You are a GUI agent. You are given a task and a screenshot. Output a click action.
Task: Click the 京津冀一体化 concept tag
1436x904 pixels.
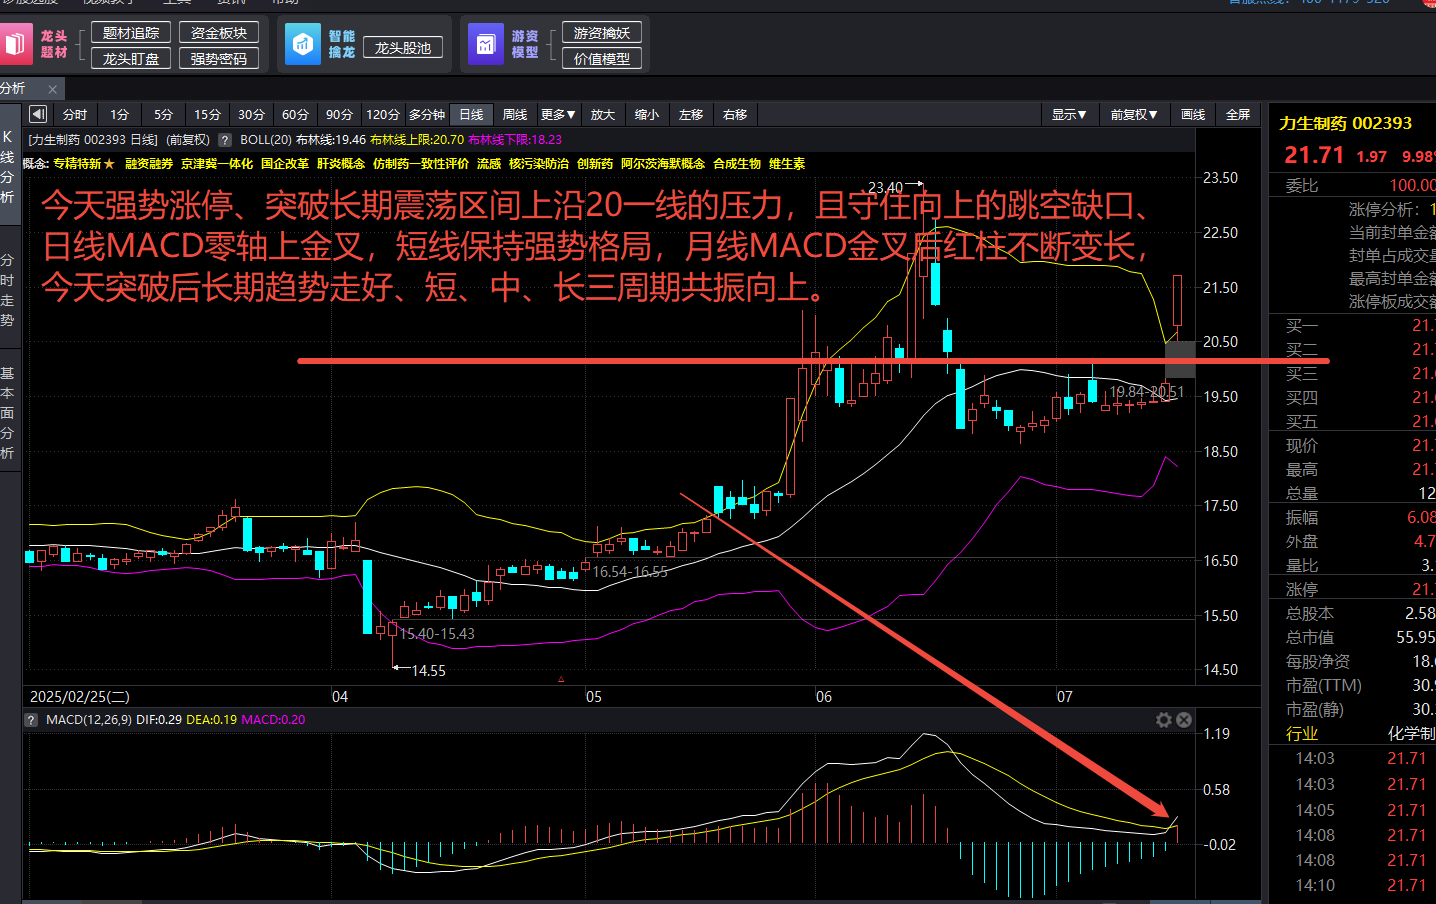tap(217, 164)
